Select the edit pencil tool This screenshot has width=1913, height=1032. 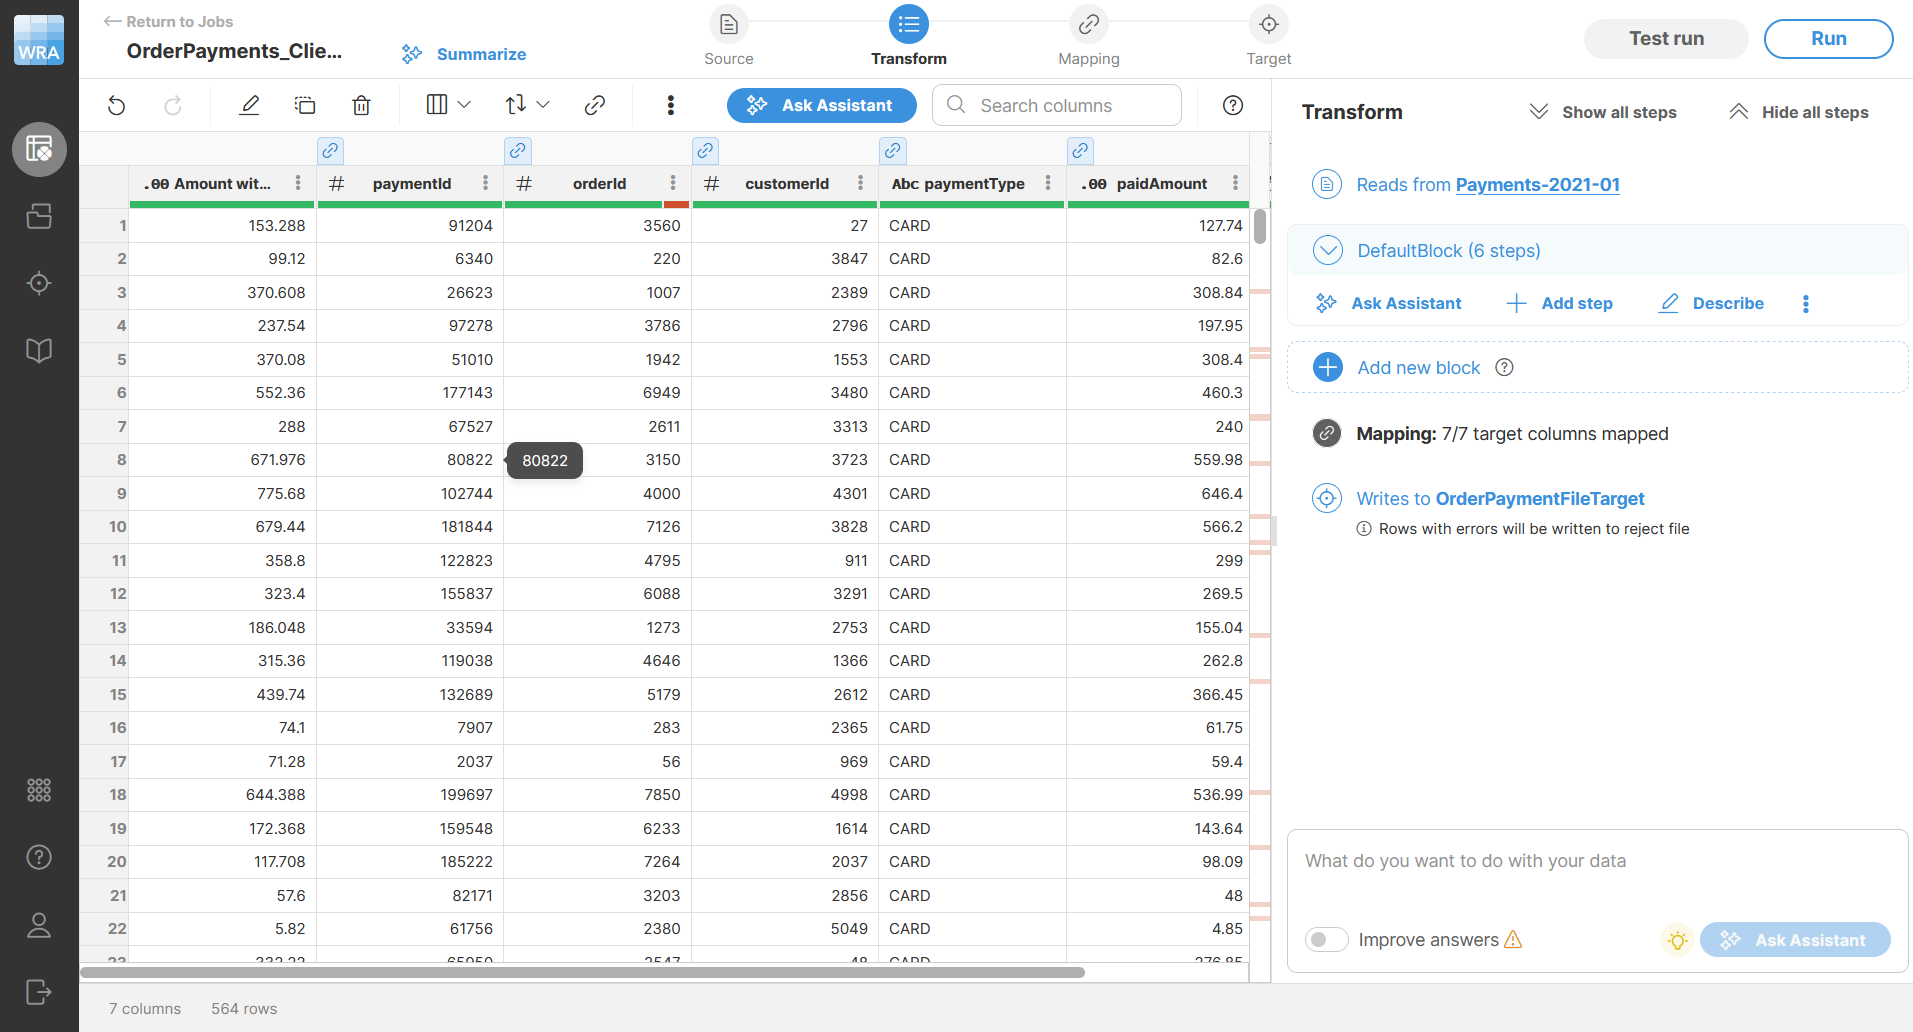(x=249, y=104)
